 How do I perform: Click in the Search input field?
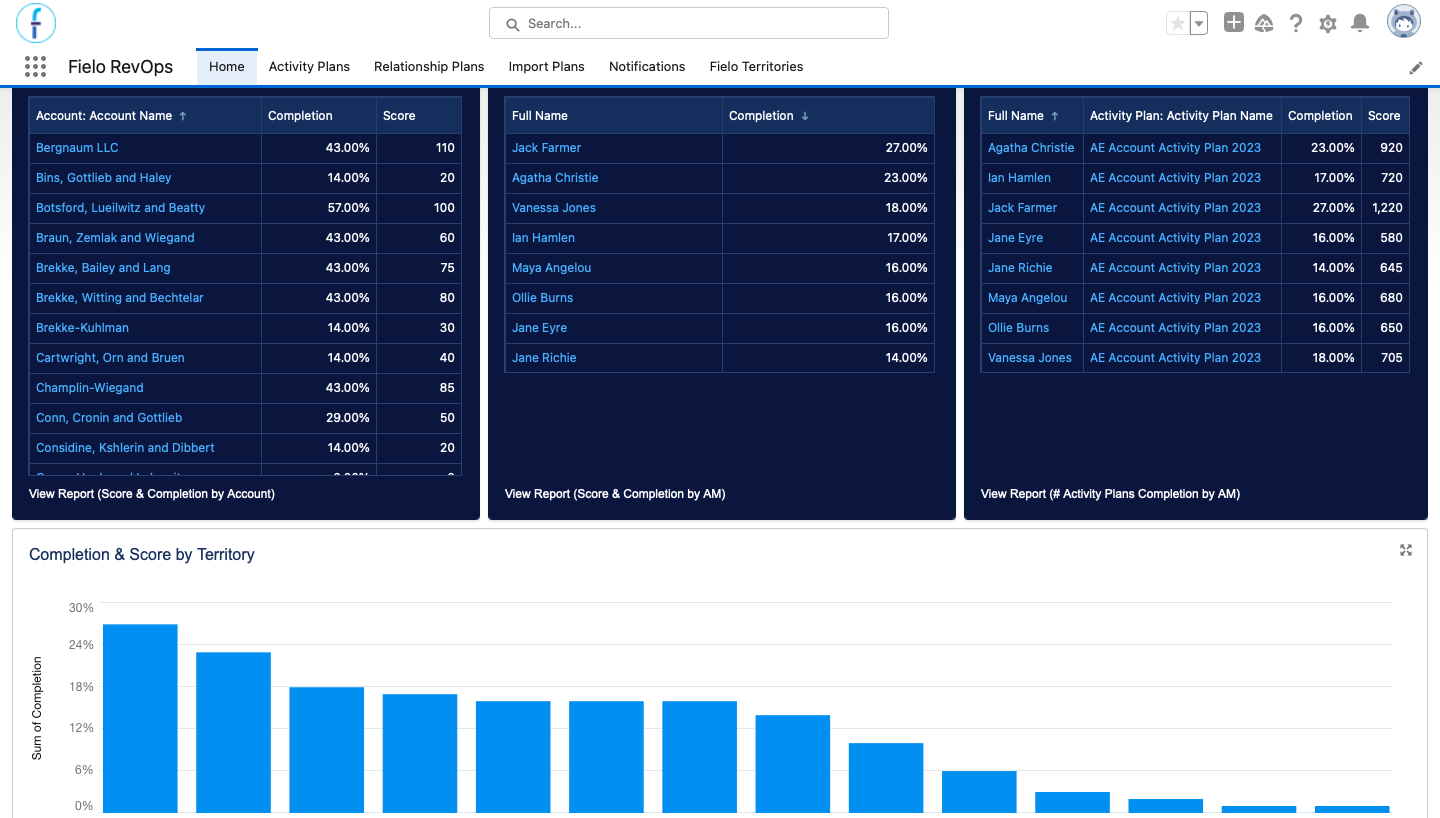[x=689, y=23]
